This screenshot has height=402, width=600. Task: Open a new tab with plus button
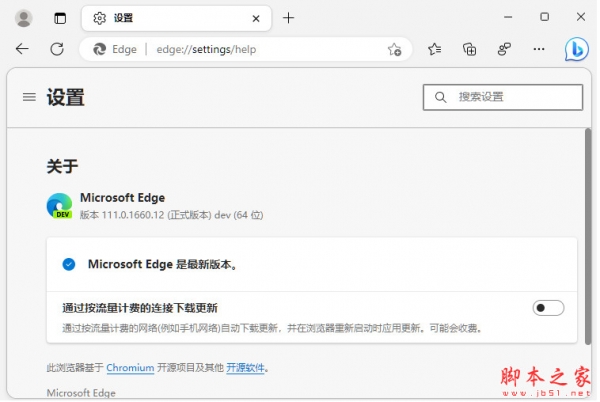[289, 18]
